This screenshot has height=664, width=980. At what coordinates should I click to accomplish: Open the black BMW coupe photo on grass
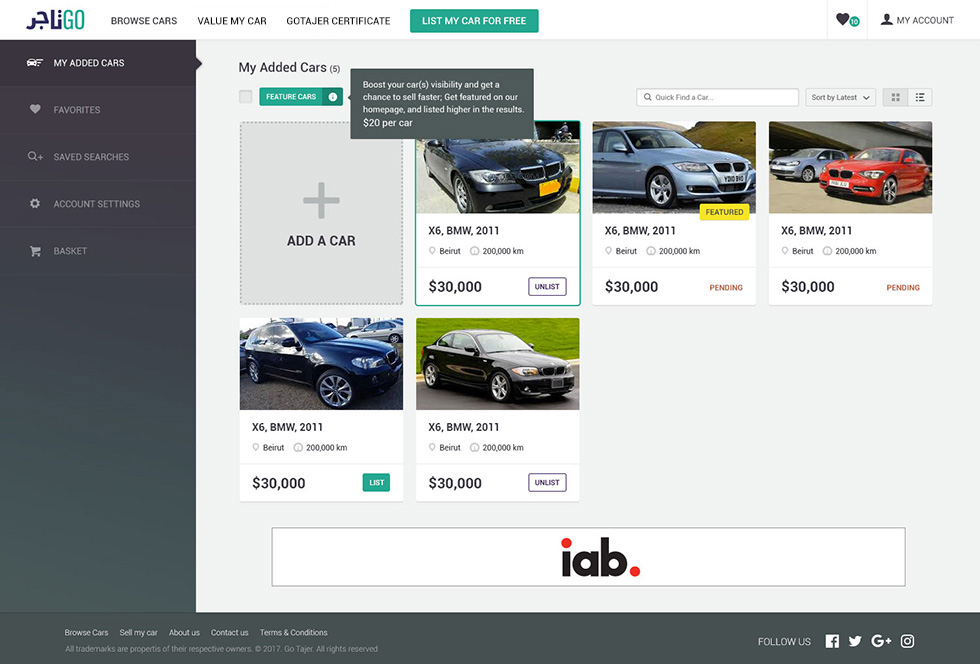coord(498,364)
